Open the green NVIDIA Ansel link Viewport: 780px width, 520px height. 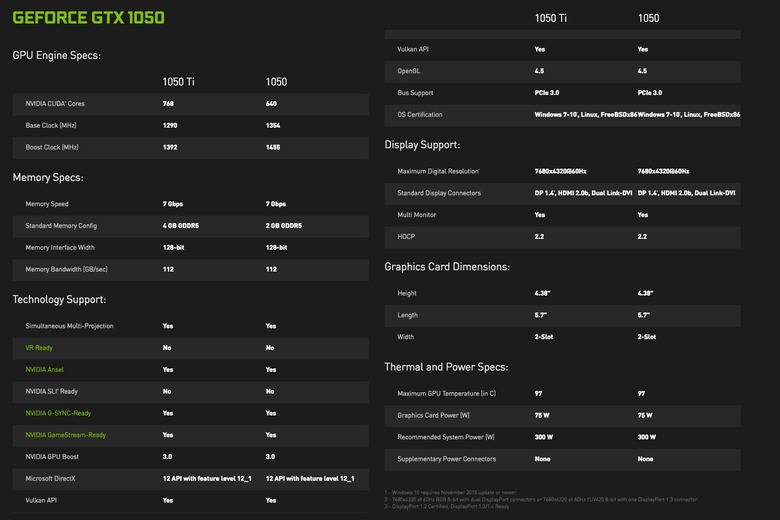(44, 370)
